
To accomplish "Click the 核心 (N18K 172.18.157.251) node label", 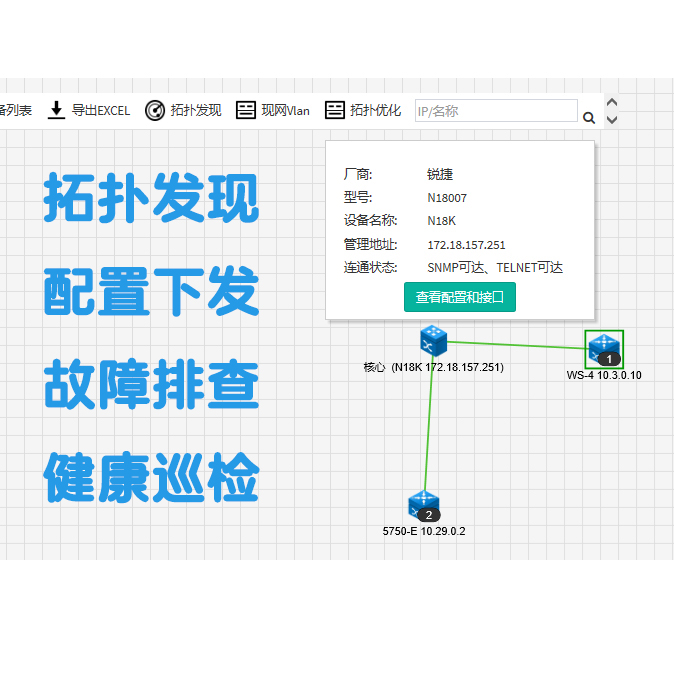I will coord(433,368).
